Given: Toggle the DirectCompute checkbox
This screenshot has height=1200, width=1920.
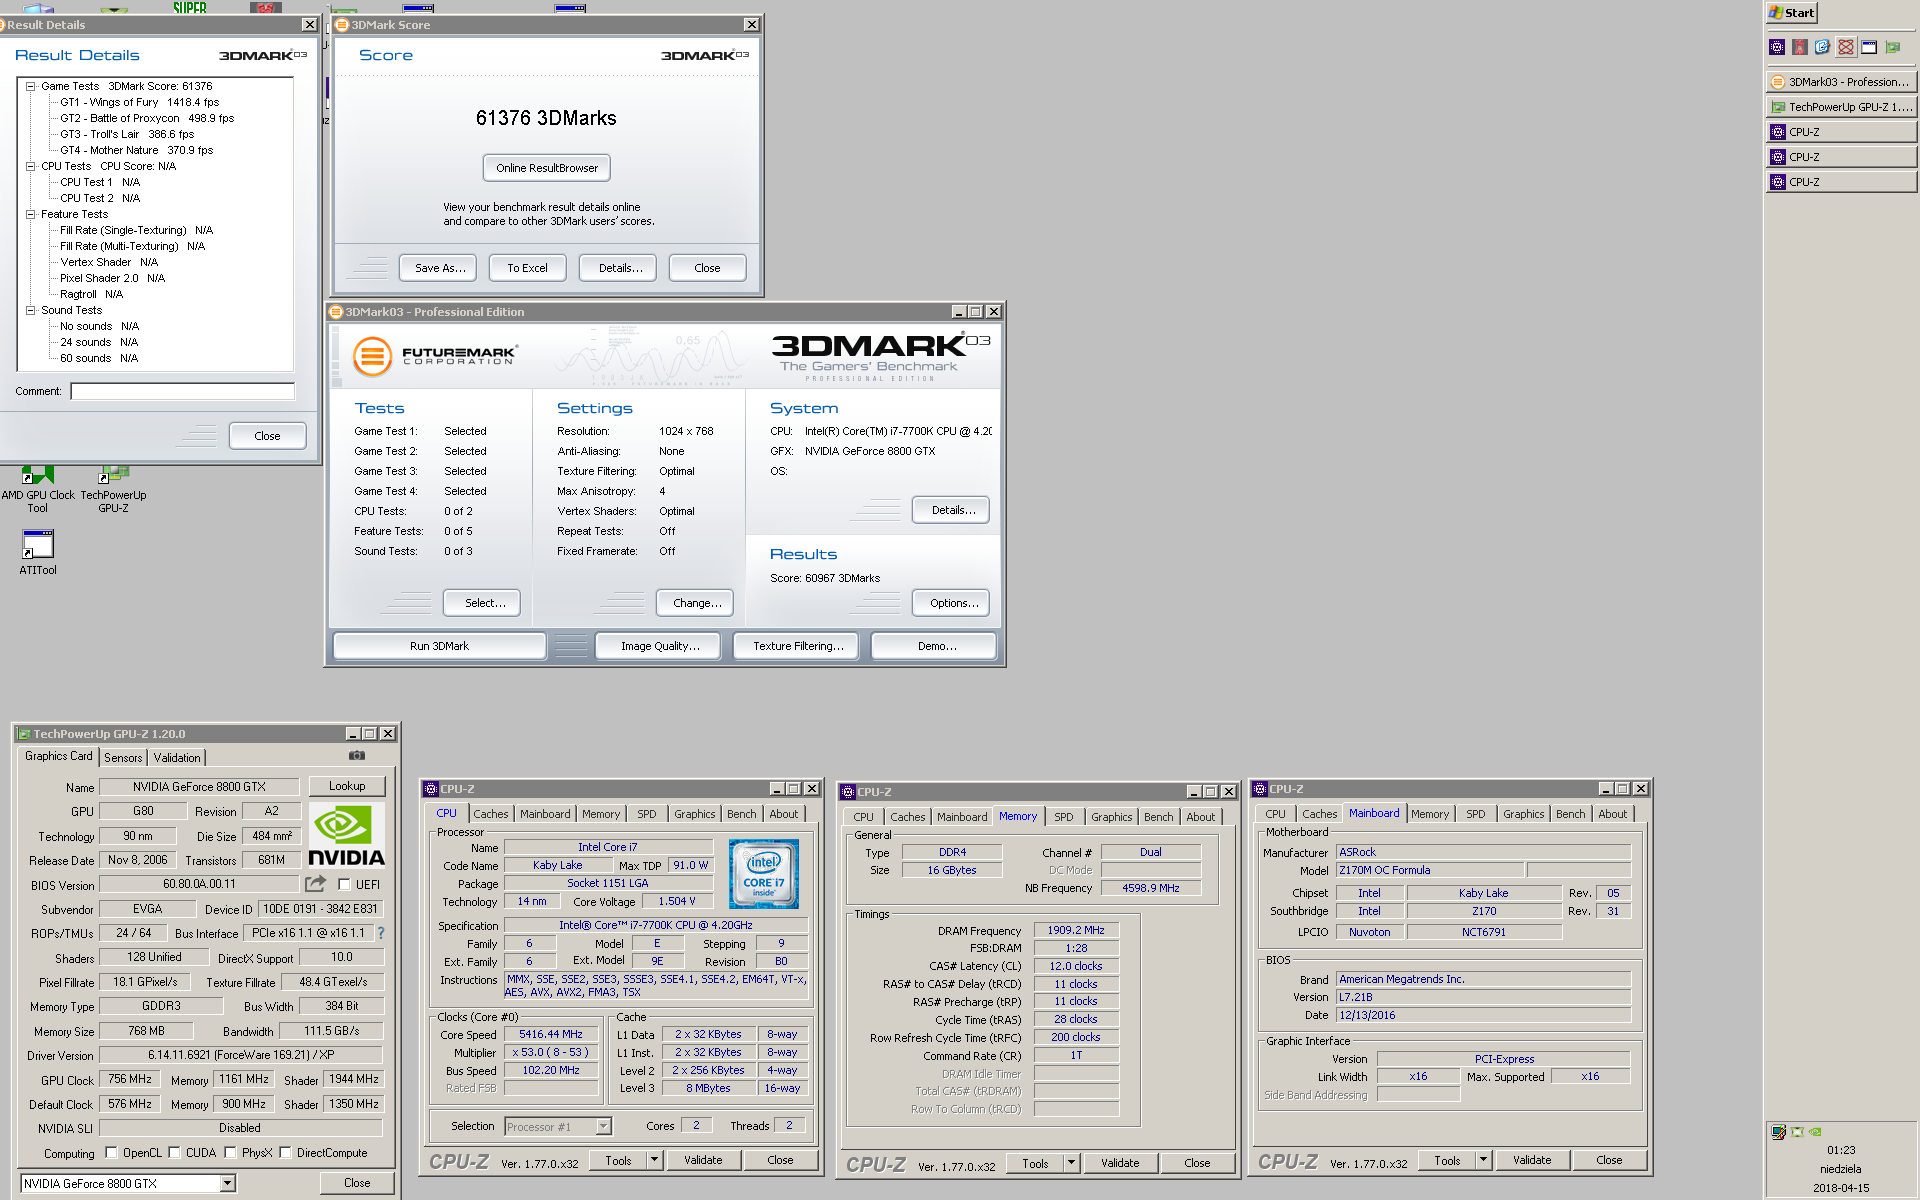Looking at the screenshot, I should click(285, 1153).
